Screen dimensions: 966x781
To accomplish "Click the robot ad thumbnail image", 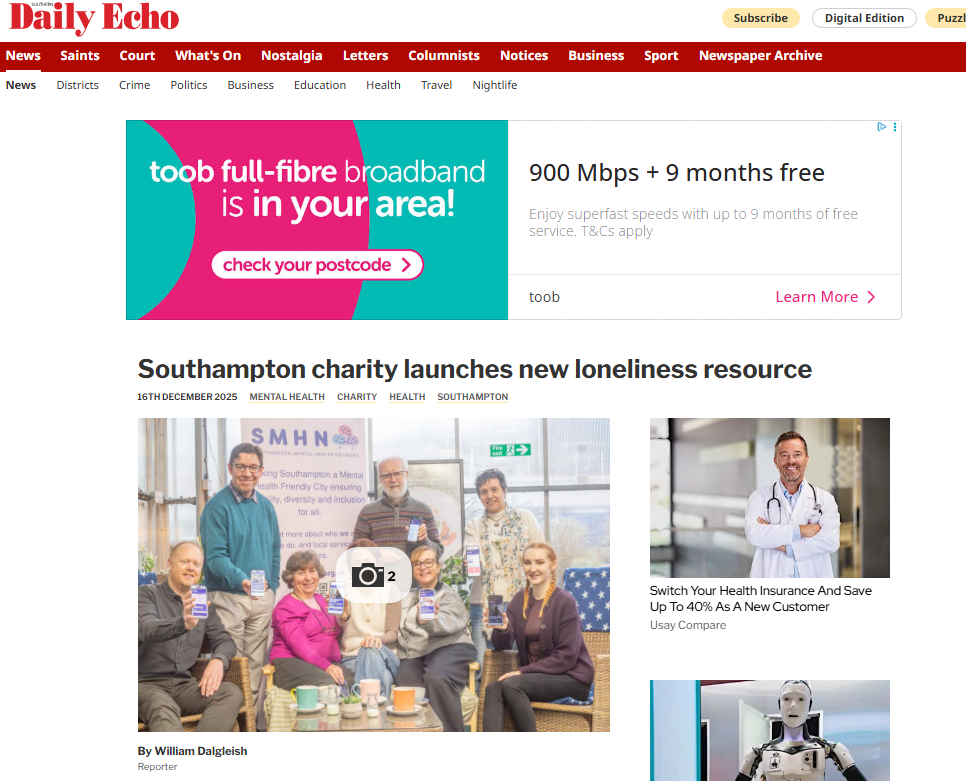I will point(769,730).
